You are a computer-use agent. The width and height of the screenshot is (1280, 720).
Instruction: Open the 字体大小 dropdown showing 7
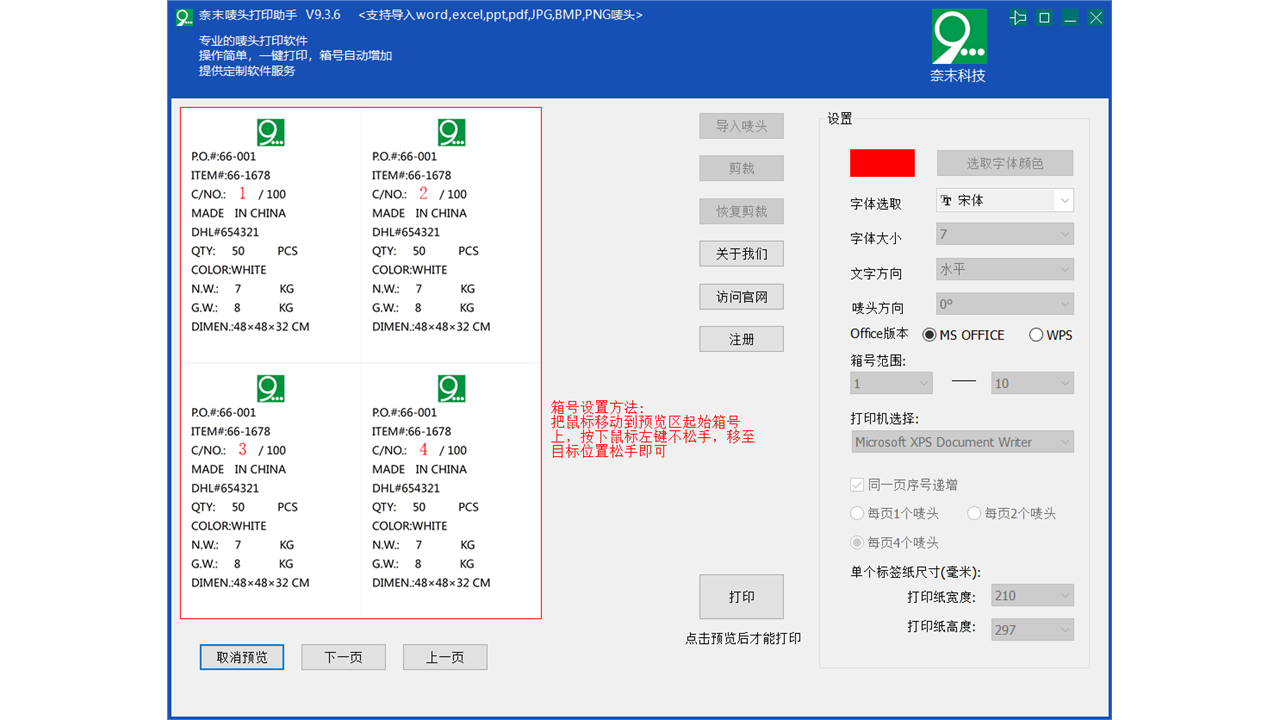pos(1005,234)
